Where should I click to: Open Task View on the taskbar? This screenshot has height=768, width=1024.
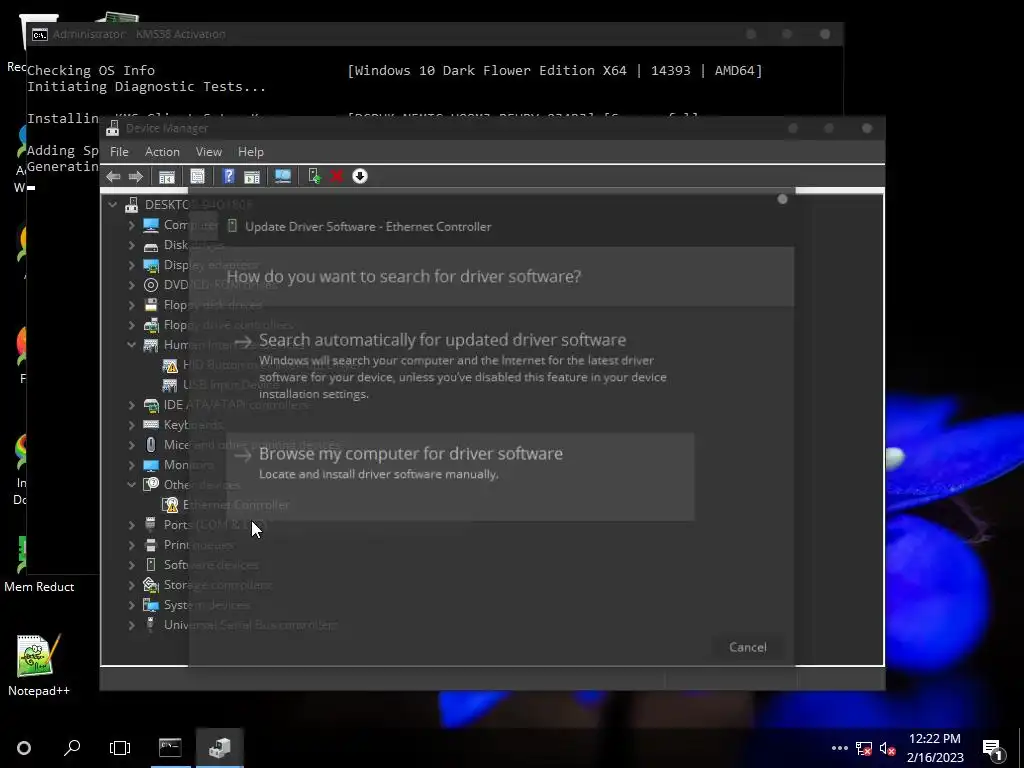[120, 748]
